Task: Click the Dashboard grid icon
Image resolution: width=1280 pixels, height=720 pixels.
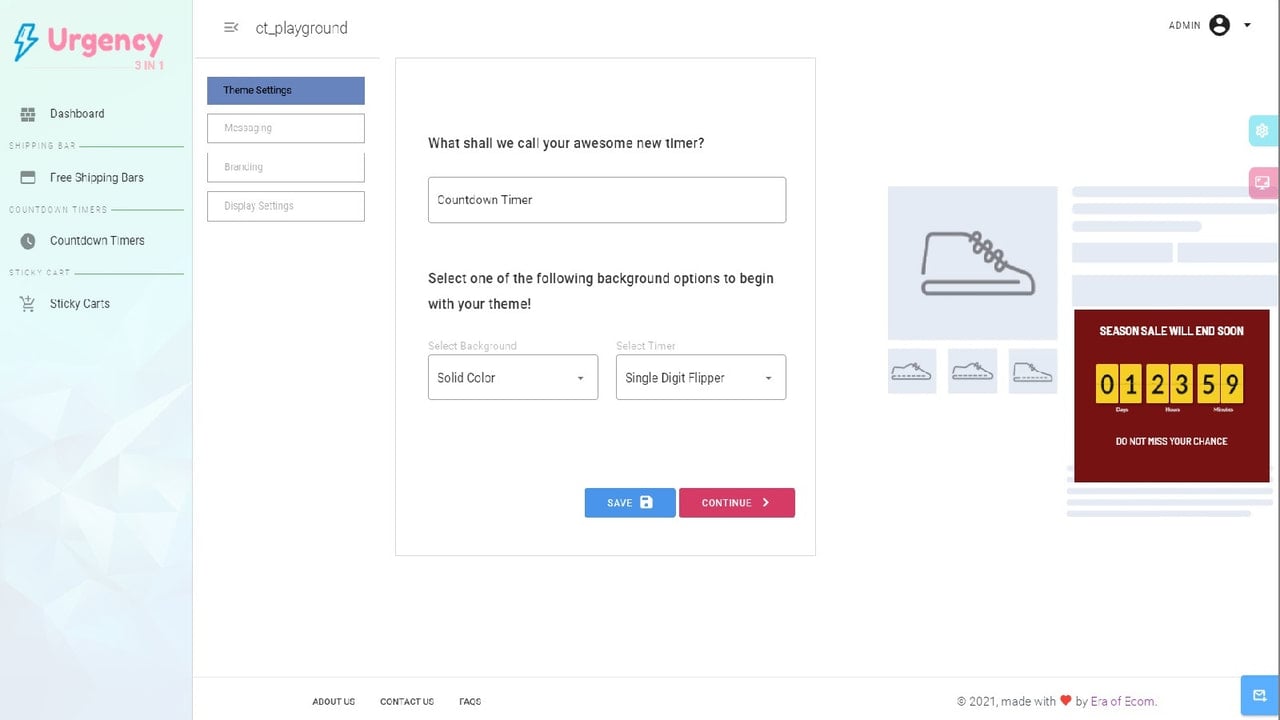Action: [28, 114]
